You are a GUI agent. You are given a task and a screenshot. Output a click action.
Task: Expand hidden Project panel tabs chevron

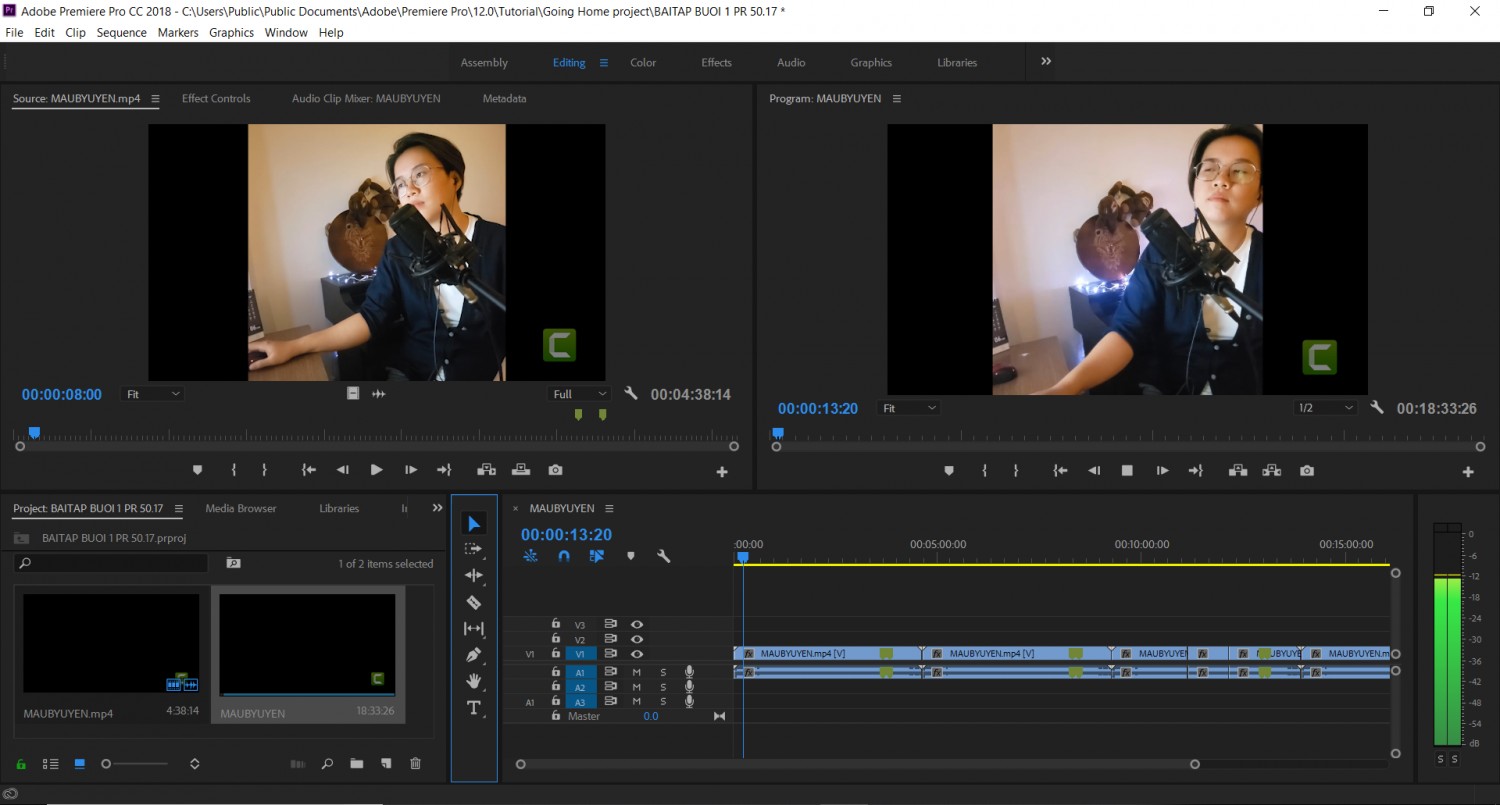[437, 508]
